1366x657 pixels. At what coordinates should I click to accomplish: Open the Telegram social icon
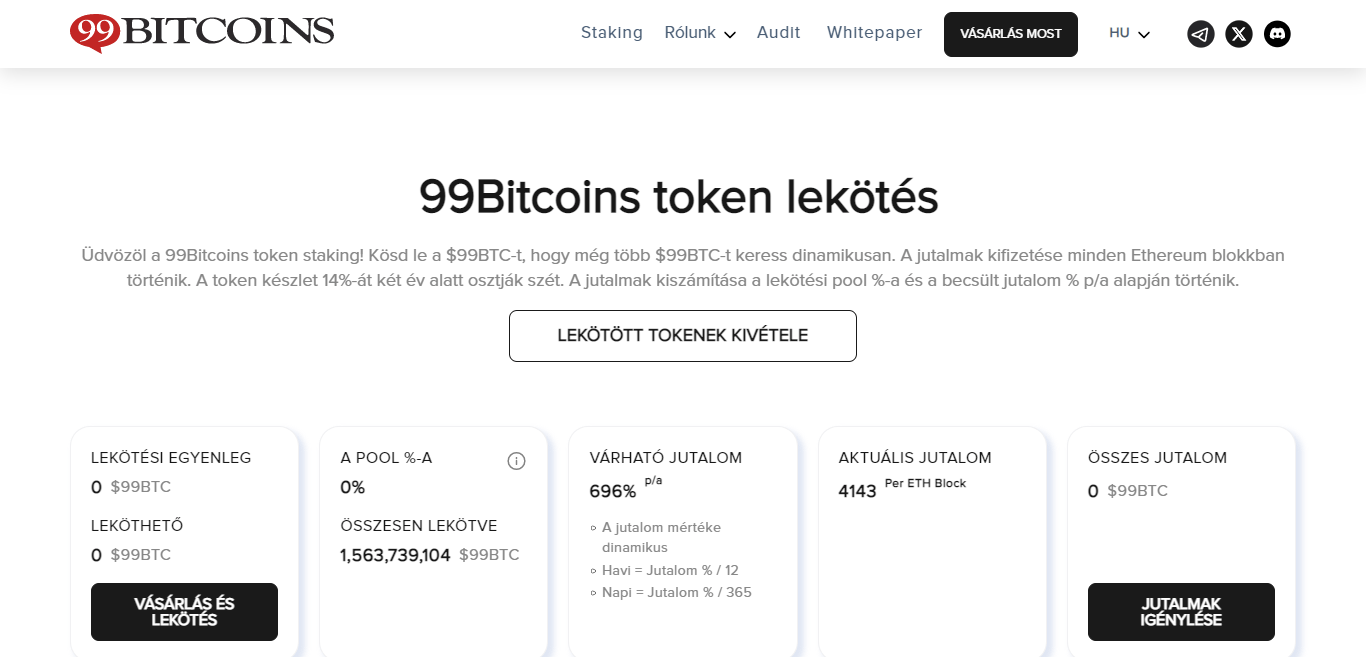coord(1200,34)
